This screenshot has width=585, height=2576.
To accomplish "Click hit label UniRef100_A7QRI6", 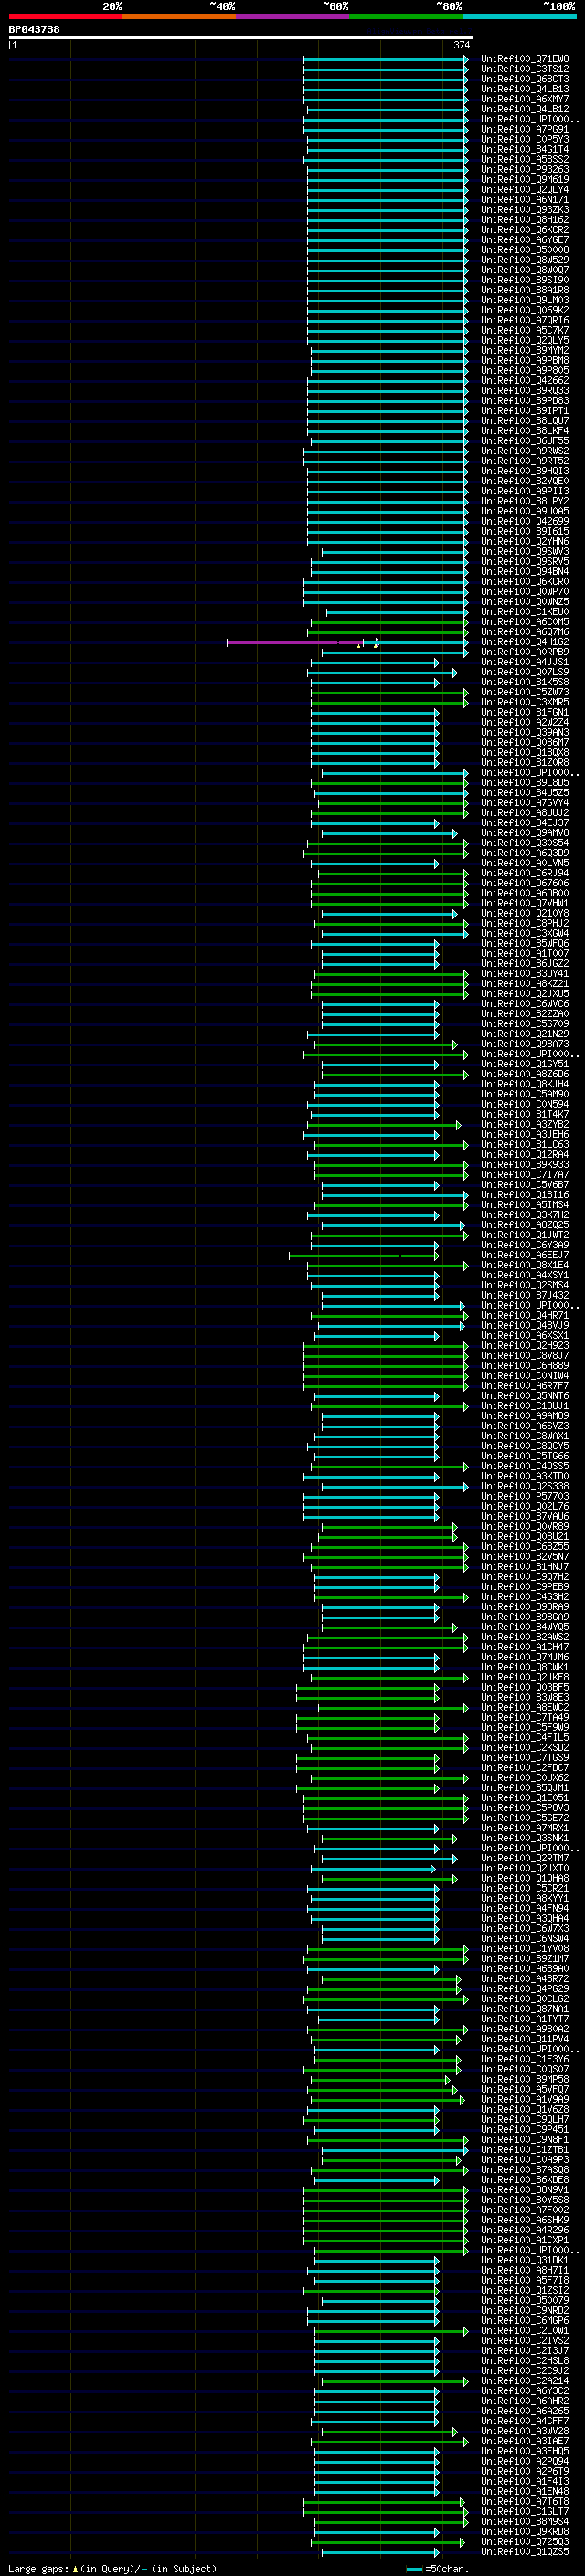I will coord(525,320).
